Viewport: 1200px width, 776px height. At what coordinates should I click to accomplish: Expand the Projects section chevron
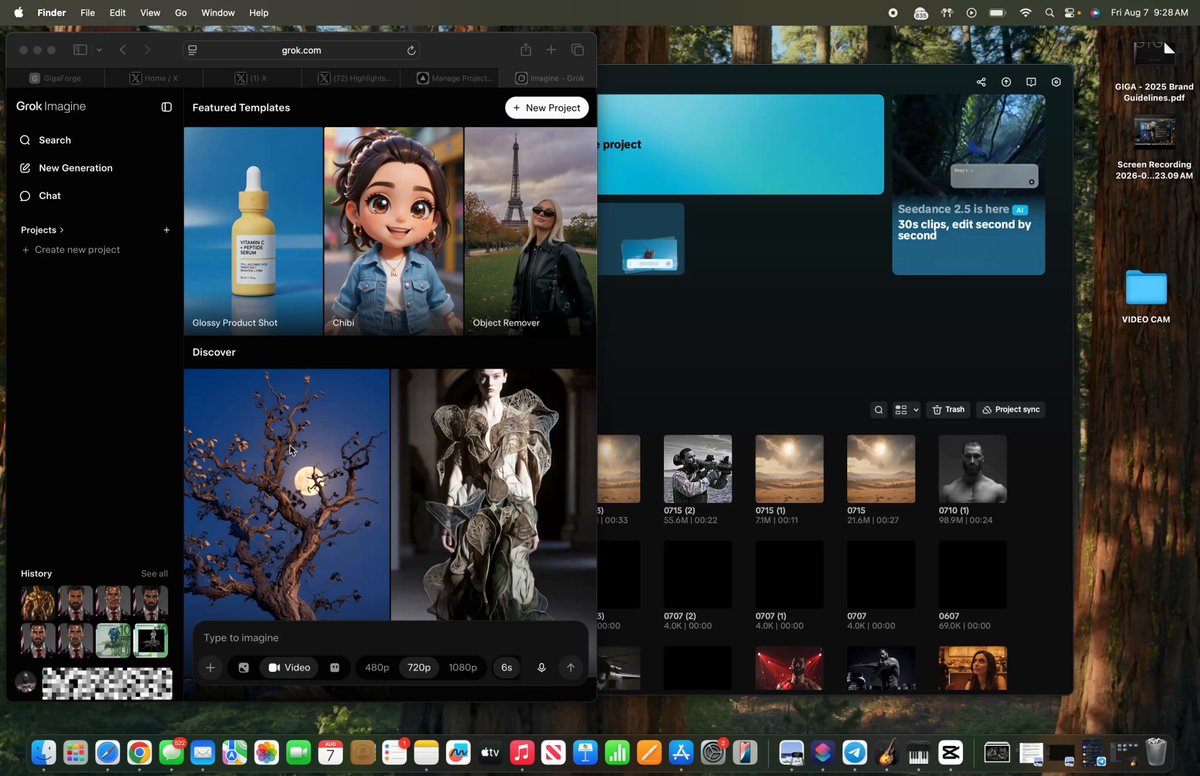(62, 230)
